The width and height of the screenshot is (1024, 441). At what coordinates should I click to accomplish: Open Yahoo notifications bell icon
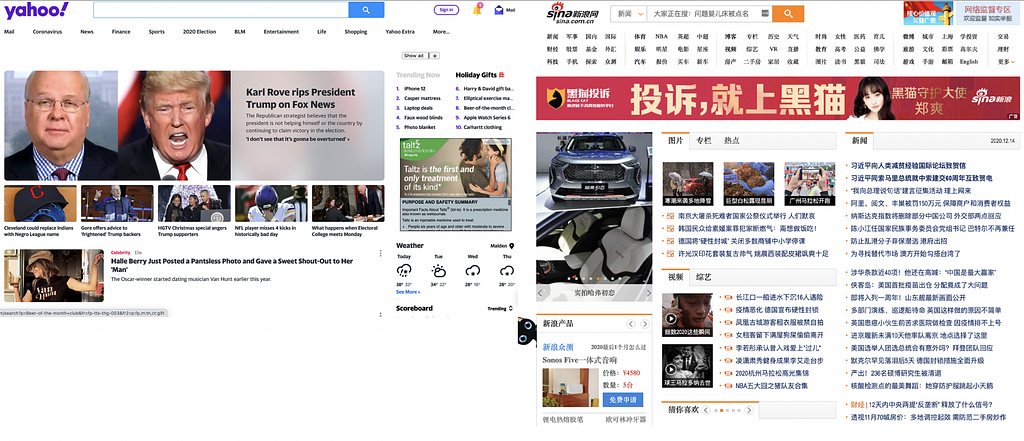point(477,10)
